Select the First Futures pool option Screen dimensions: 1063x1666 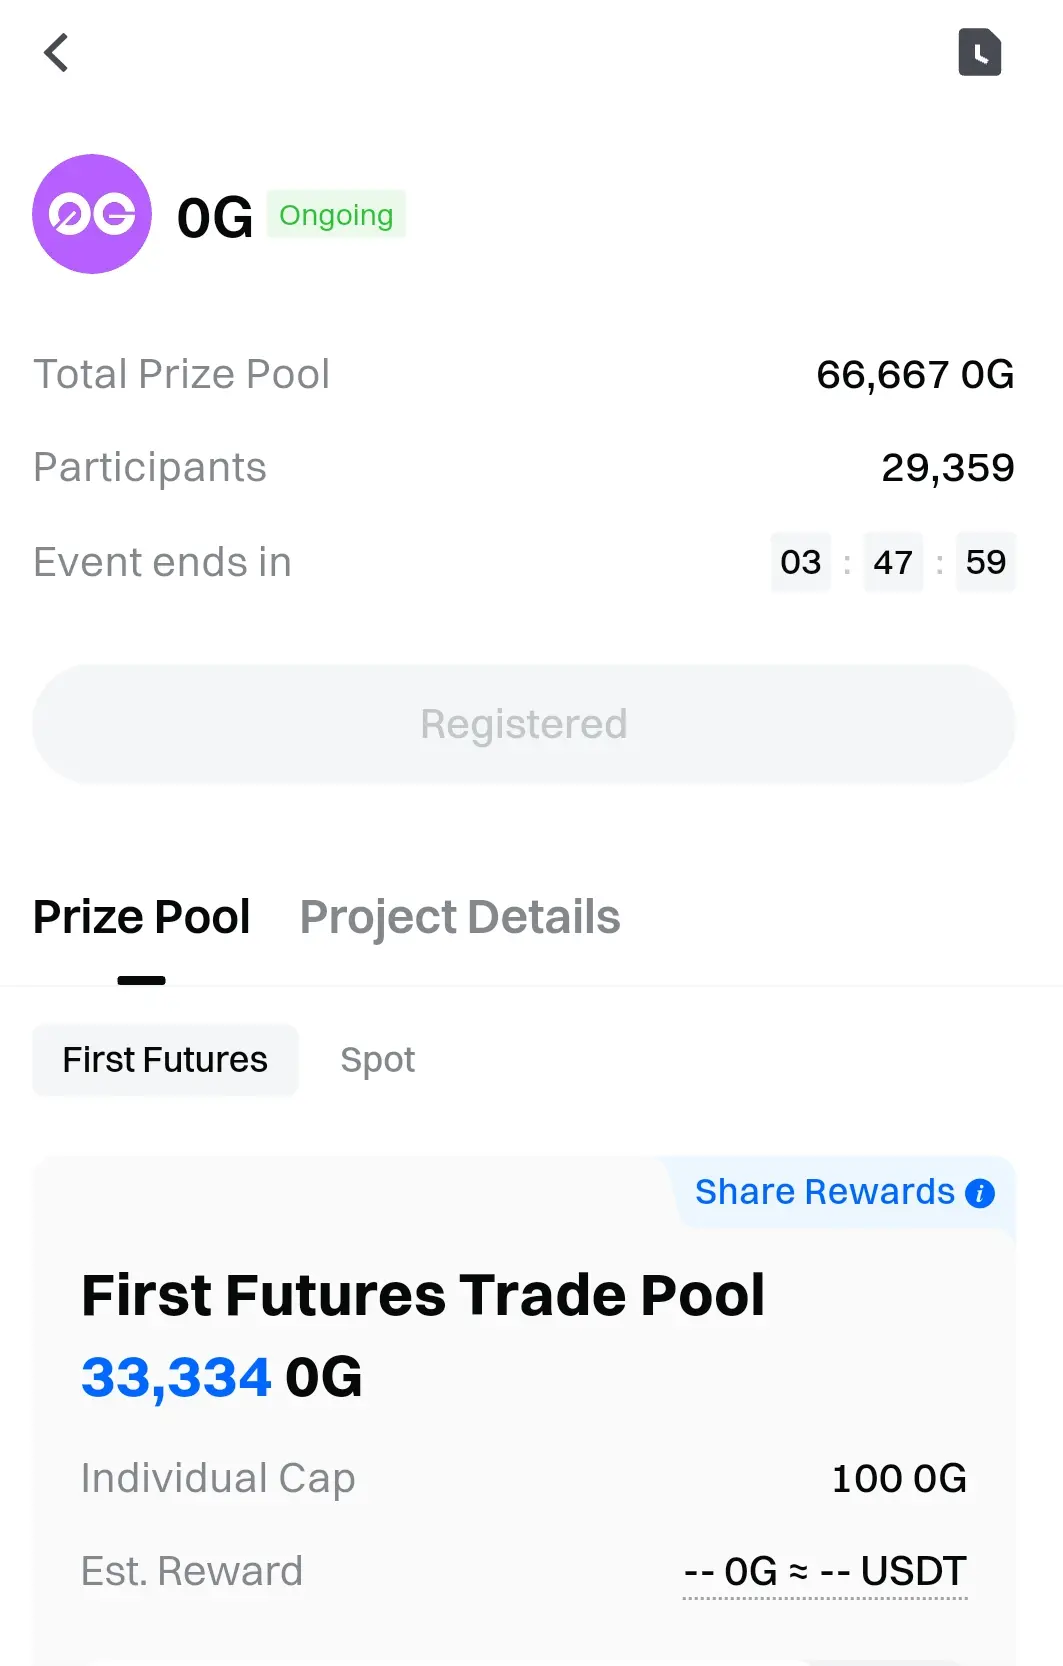click(x=165, y=1060)
